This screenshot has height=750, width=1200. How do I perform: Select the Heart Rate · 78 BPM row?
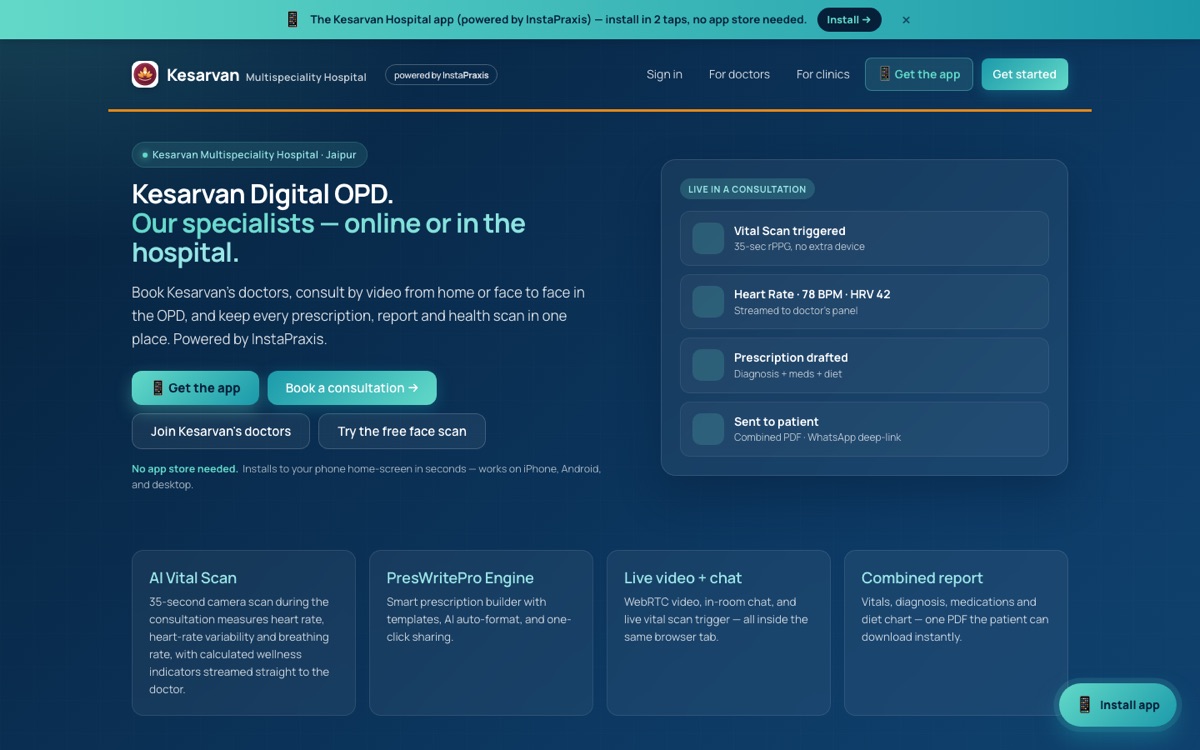(x=864, y=302)
